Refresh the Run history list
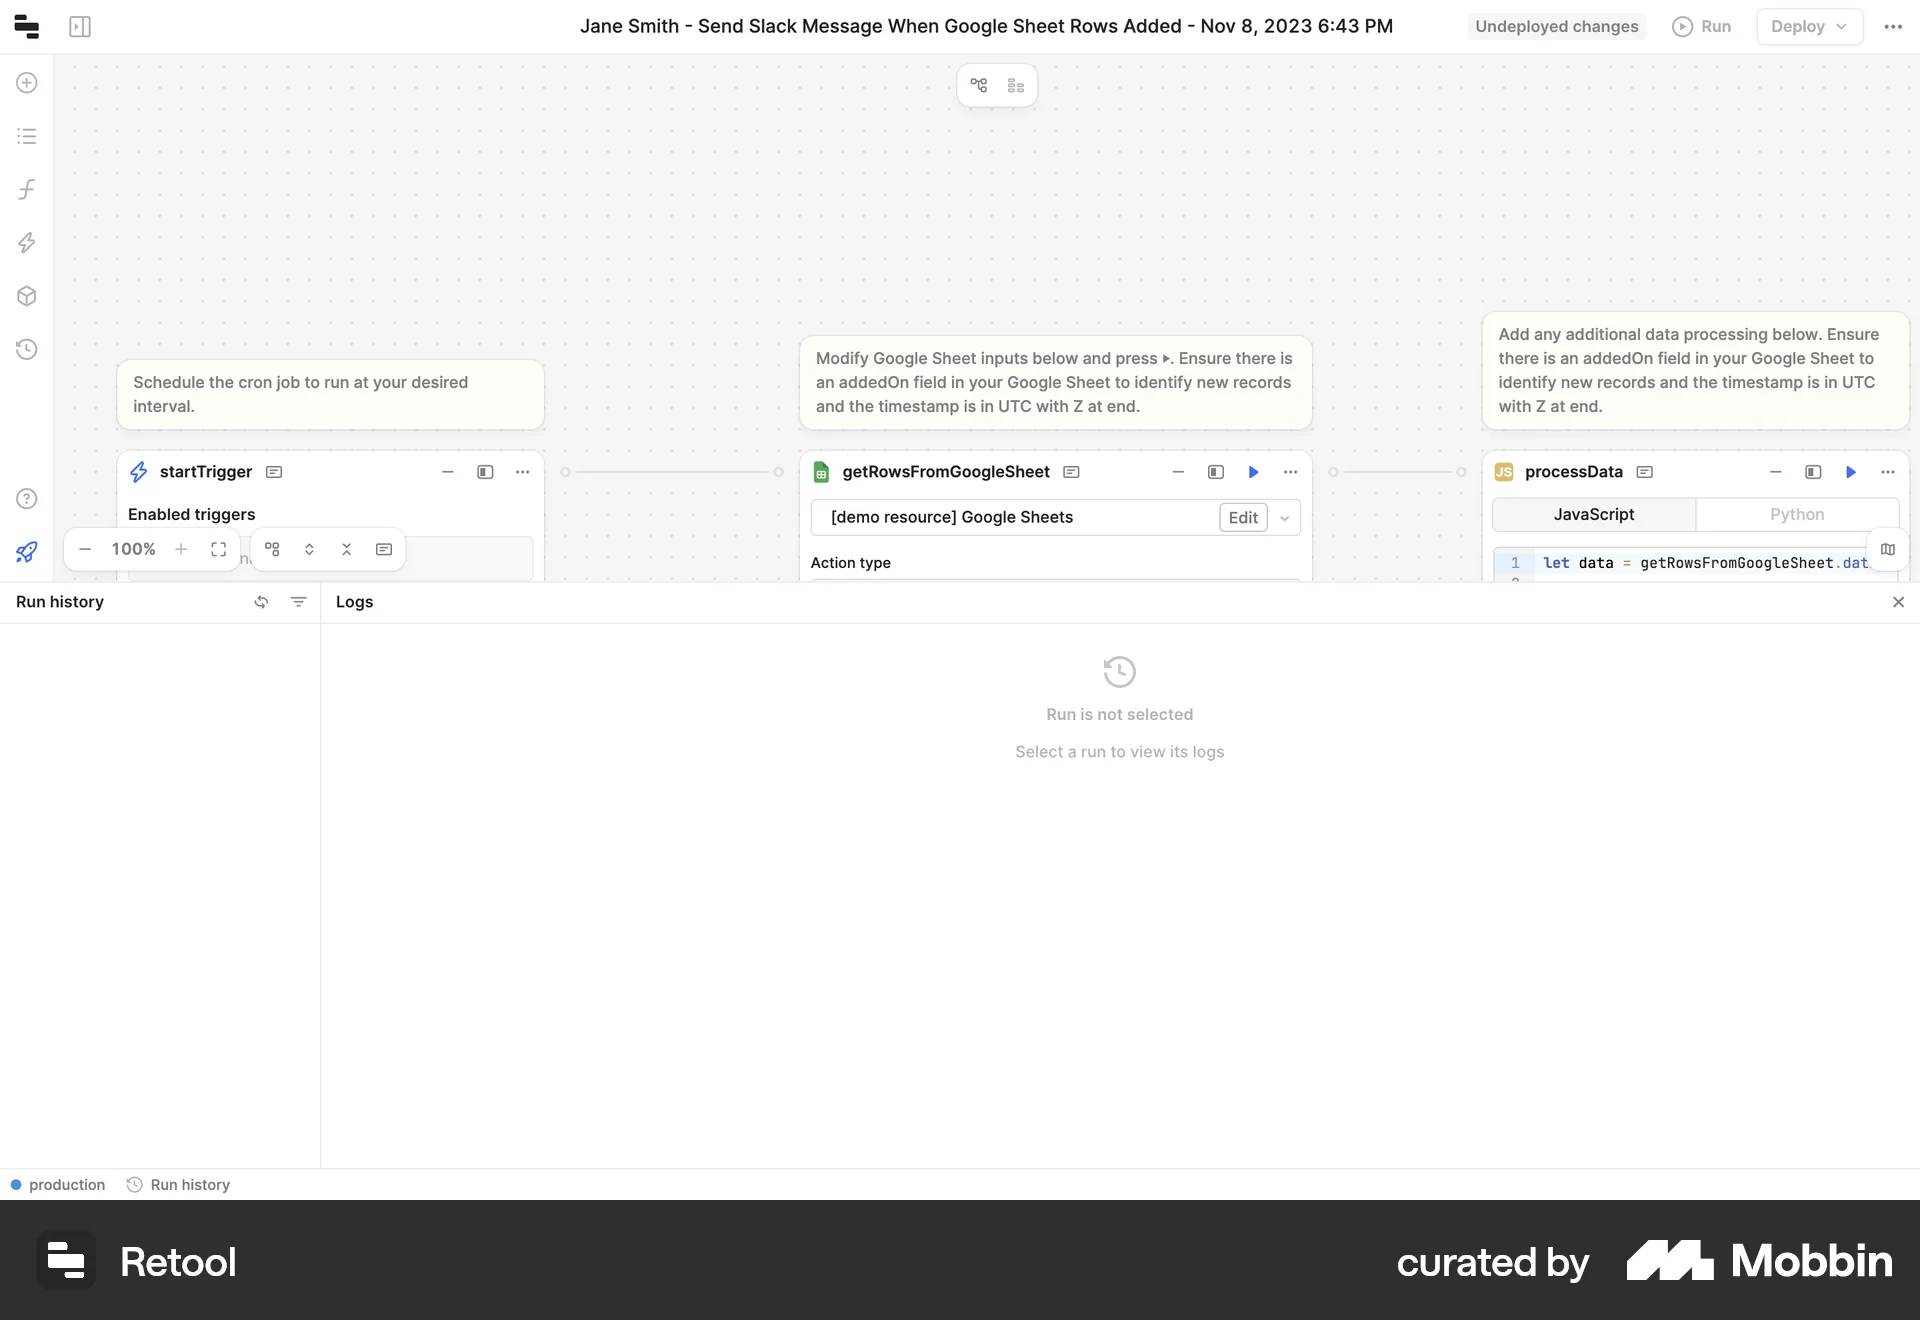 (x=261, y=601)
